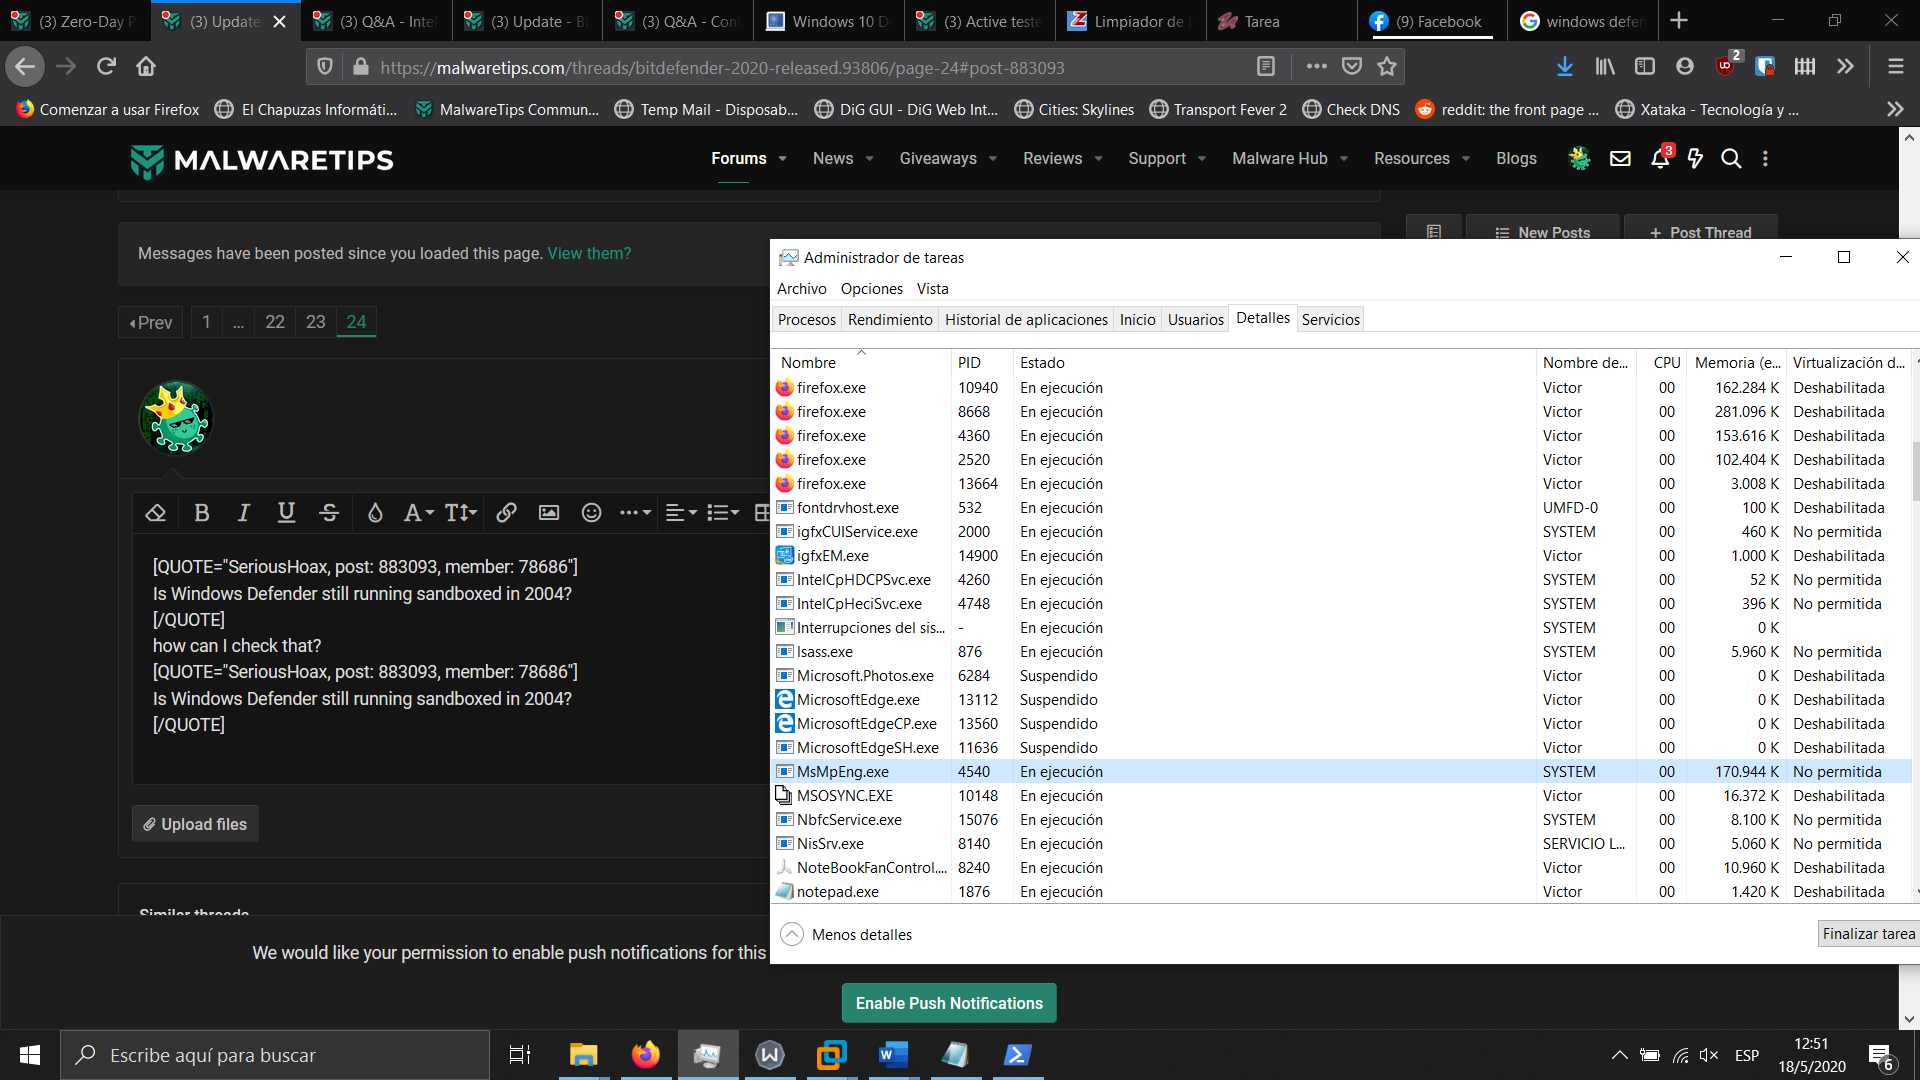Open the Opciones menu
This screenshot has width=1920, height=1080.
[x=871, y=288]
